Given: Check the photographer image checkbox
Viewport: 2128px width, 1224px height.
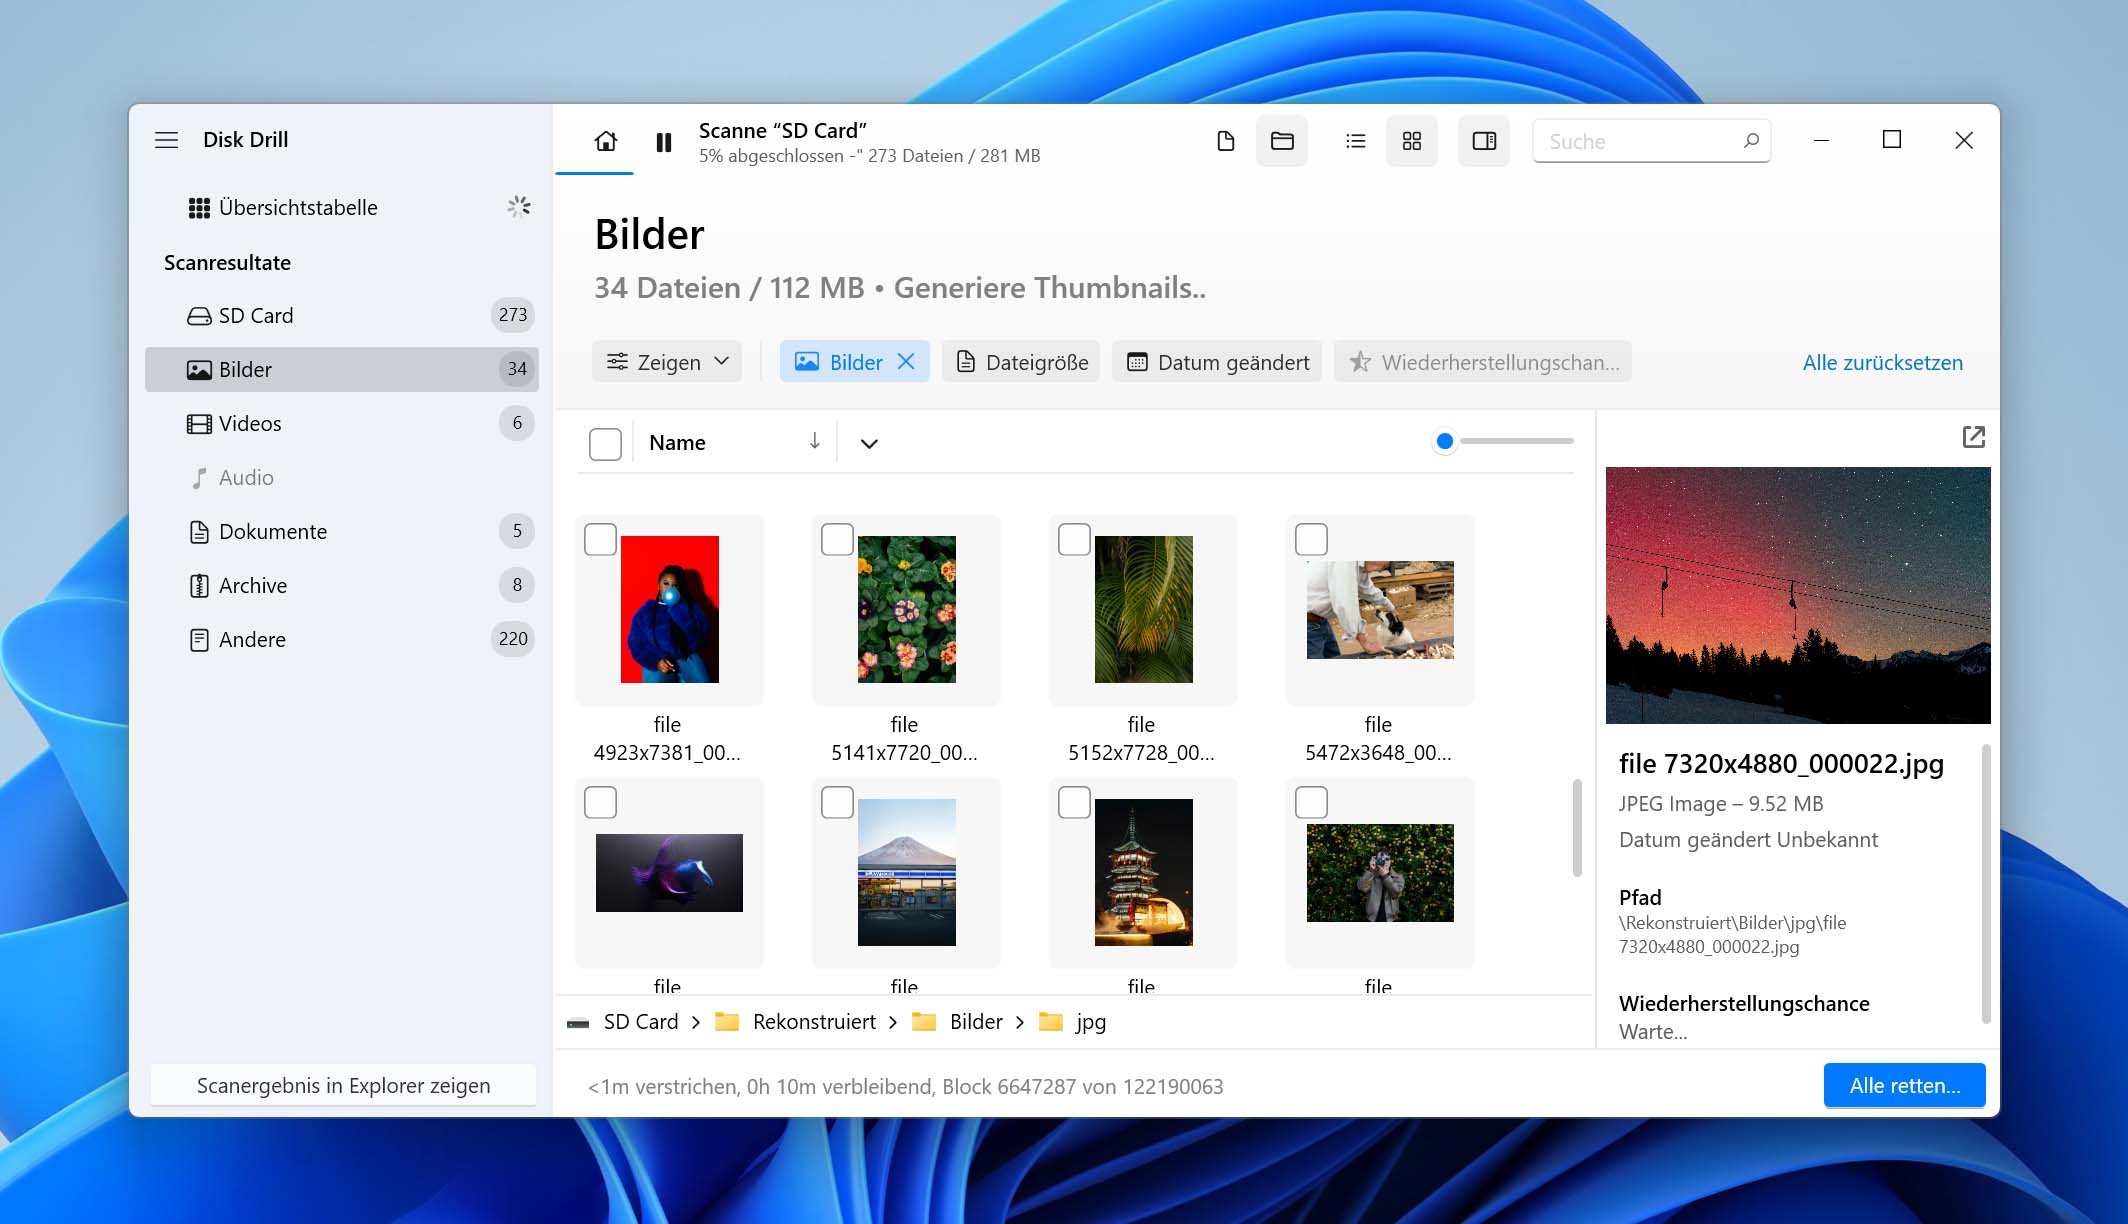Looking at the screenshot, I should click(x=1311, y=802).
